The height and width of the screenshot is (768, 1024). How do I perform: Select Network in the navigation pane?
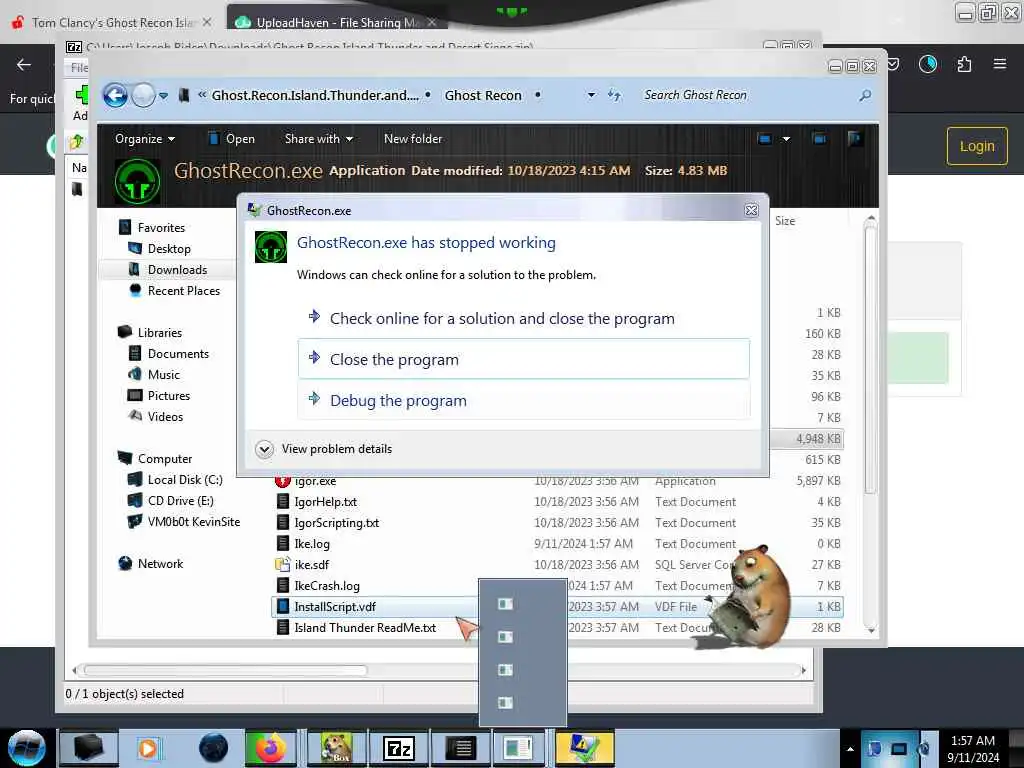[159, 564]
